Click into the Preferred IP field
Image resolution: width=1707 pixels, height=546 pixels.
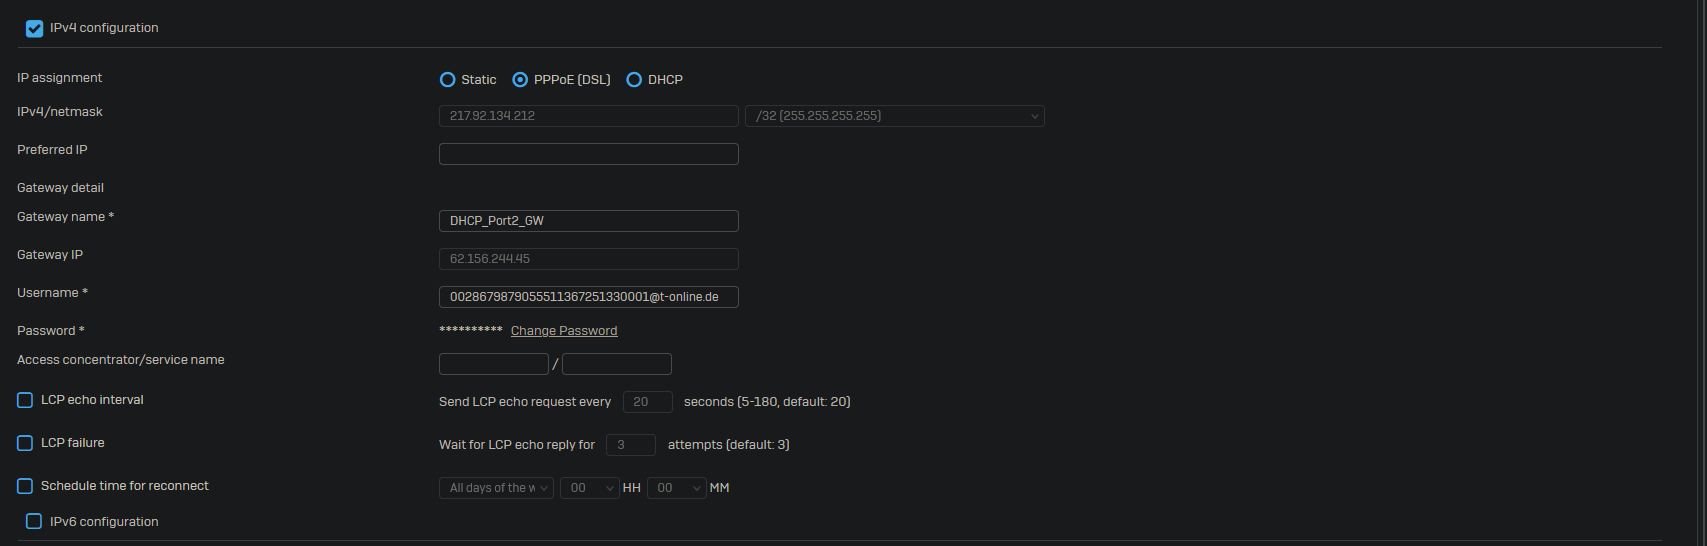(588, 154)
